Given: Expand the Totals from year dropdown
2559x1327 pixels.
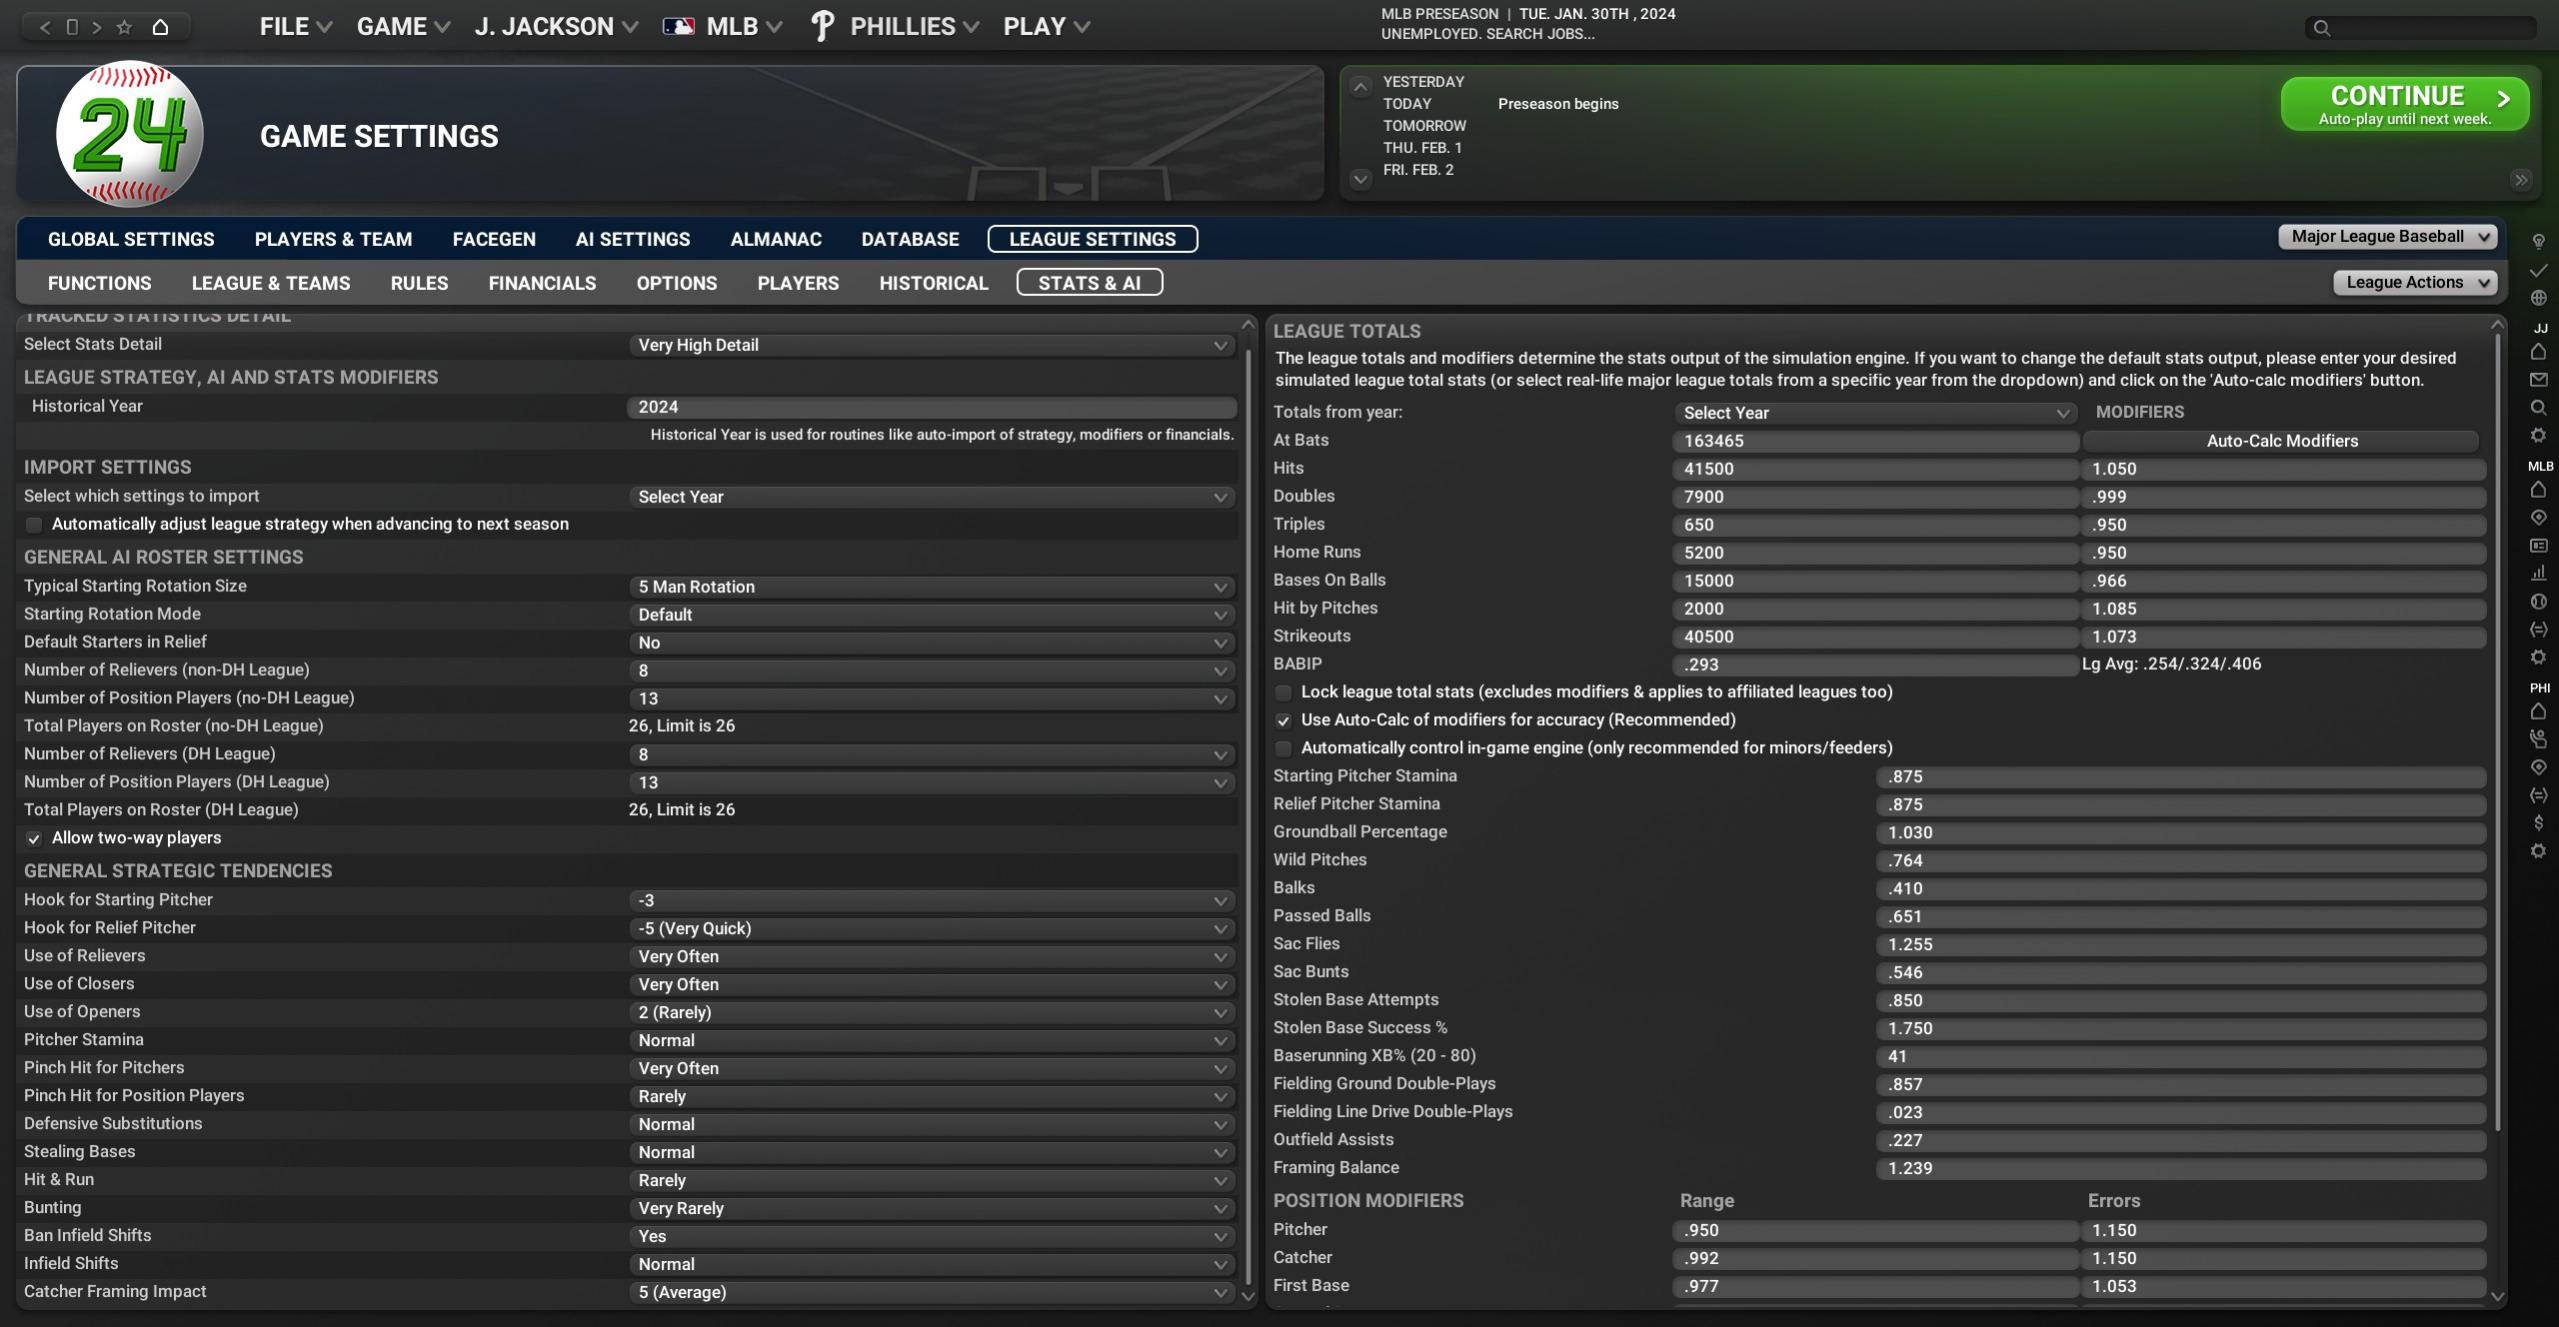Looking at the screenshot, I should pyautogui.click(x=1874, y=413).
